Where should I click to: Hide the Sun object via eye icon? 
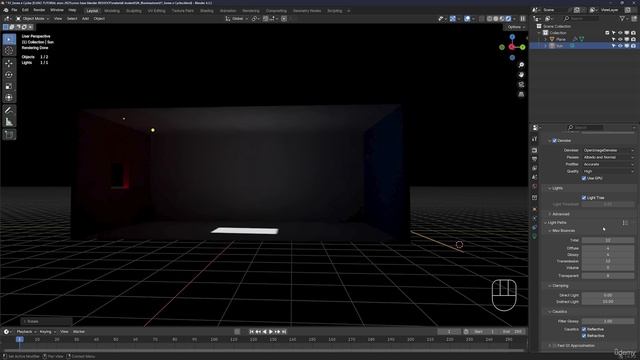[620, 46]
